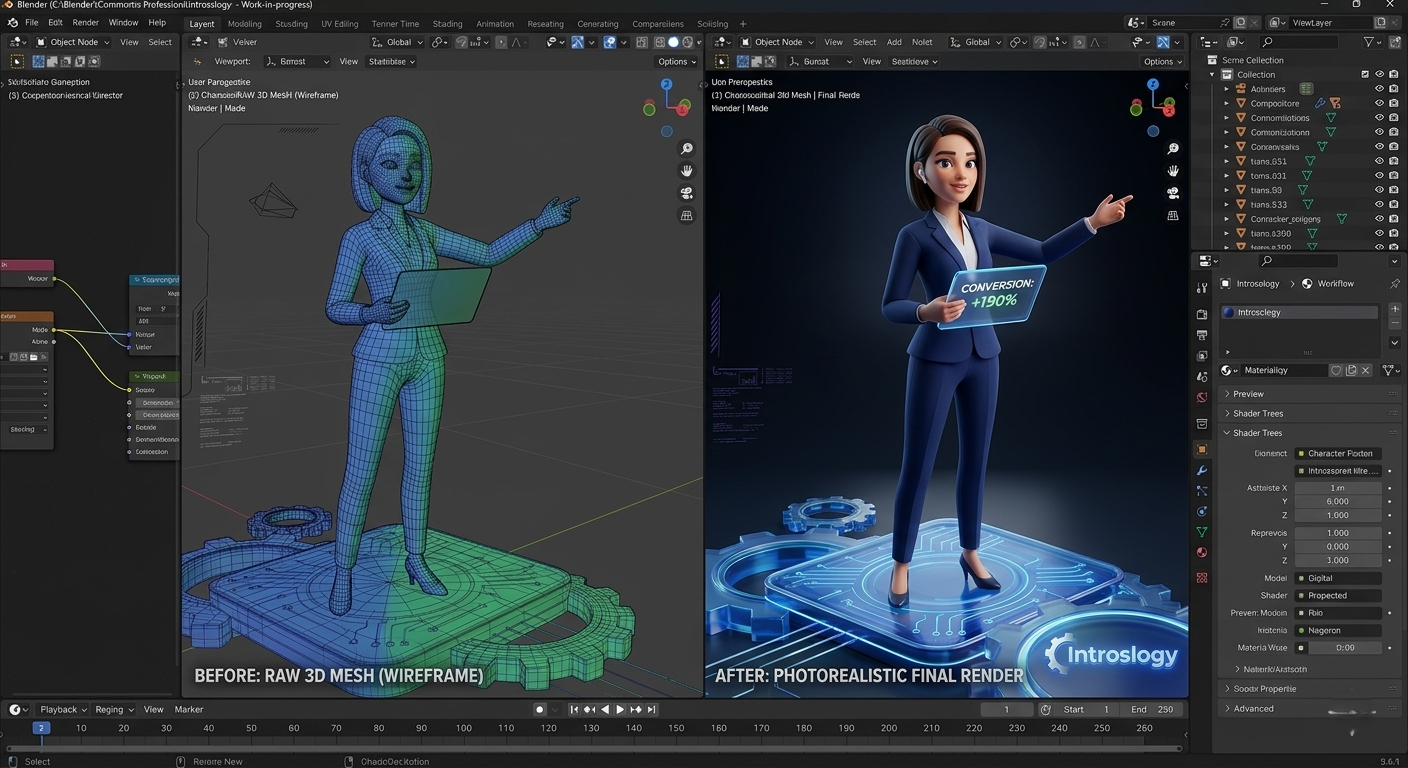The image size is (1408, 768).
Task: Collapse the Shader Trees section
Action: point(1258,432)
